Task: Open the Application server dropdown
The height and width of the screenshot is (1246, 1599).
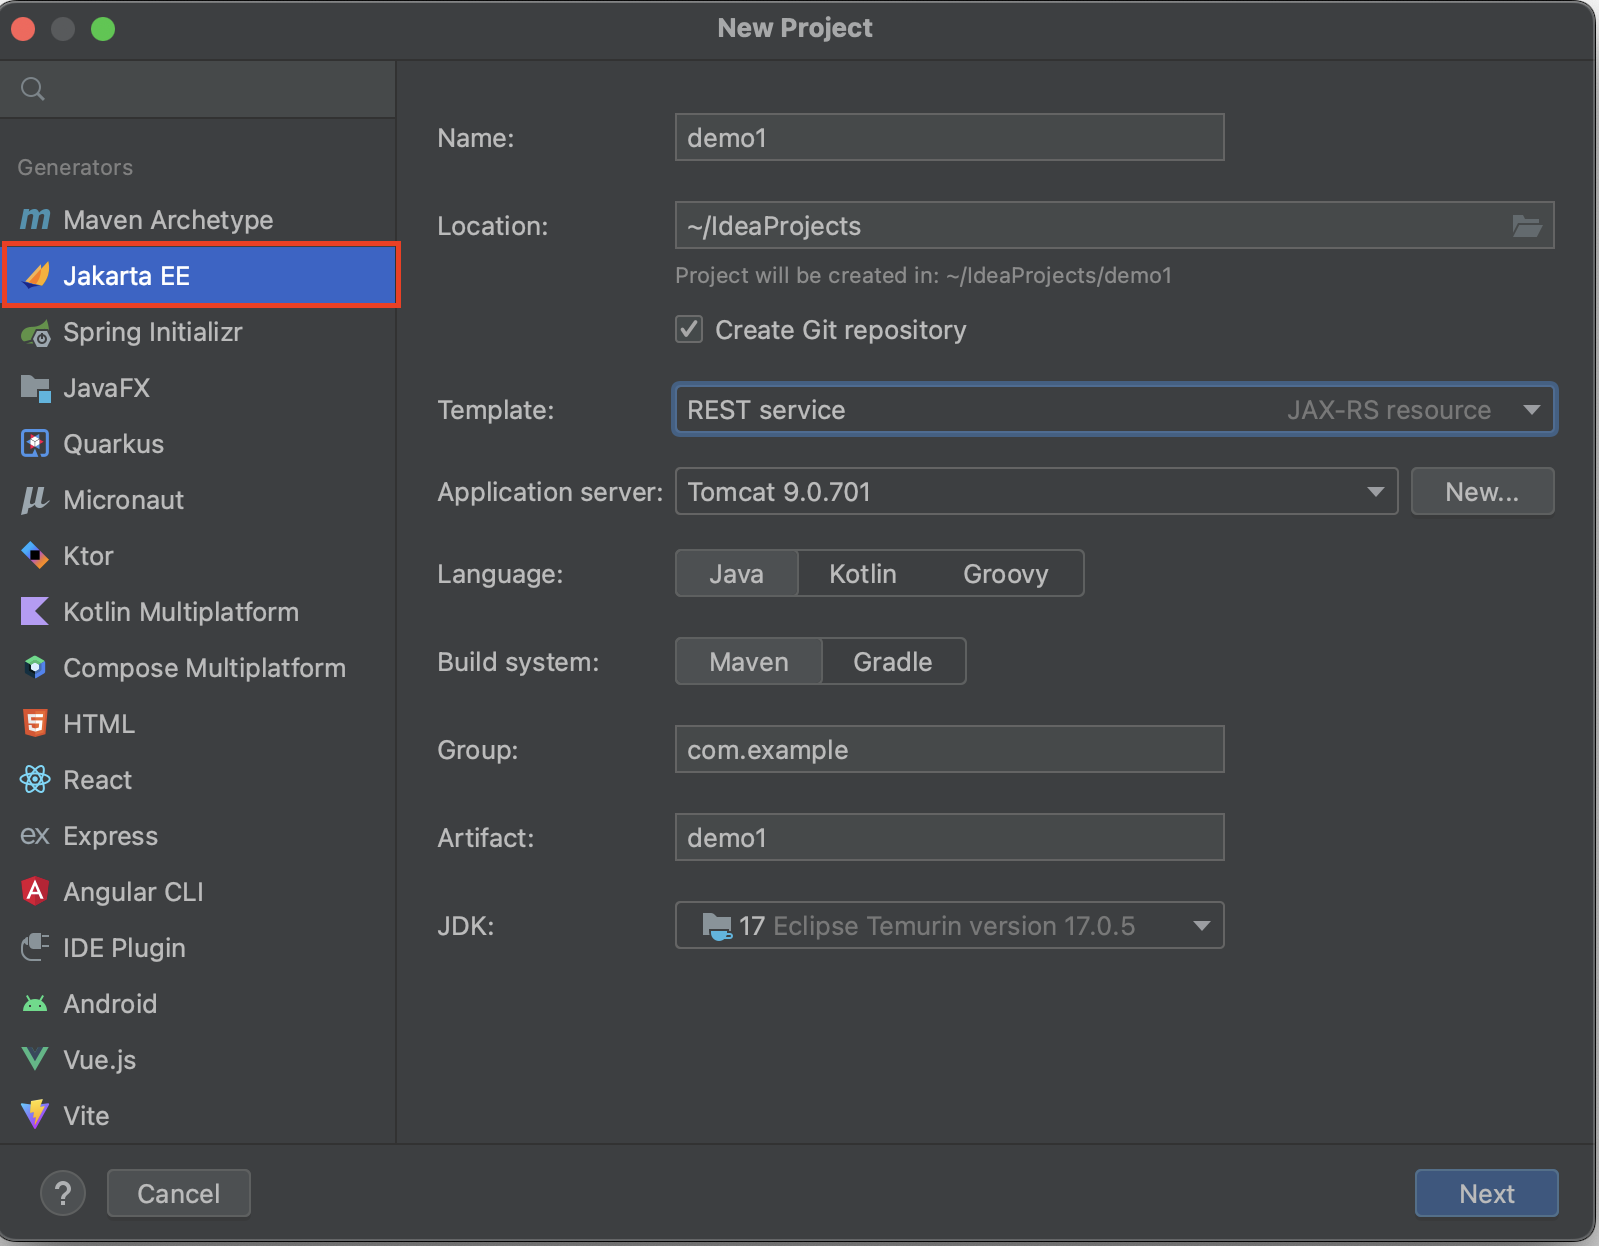Action: click(x=1036, y=492)
